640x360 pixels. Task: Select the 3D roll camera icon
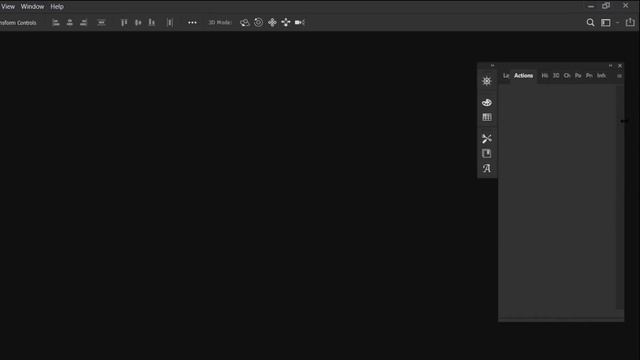pyautogui.click(x=258, y=22)
